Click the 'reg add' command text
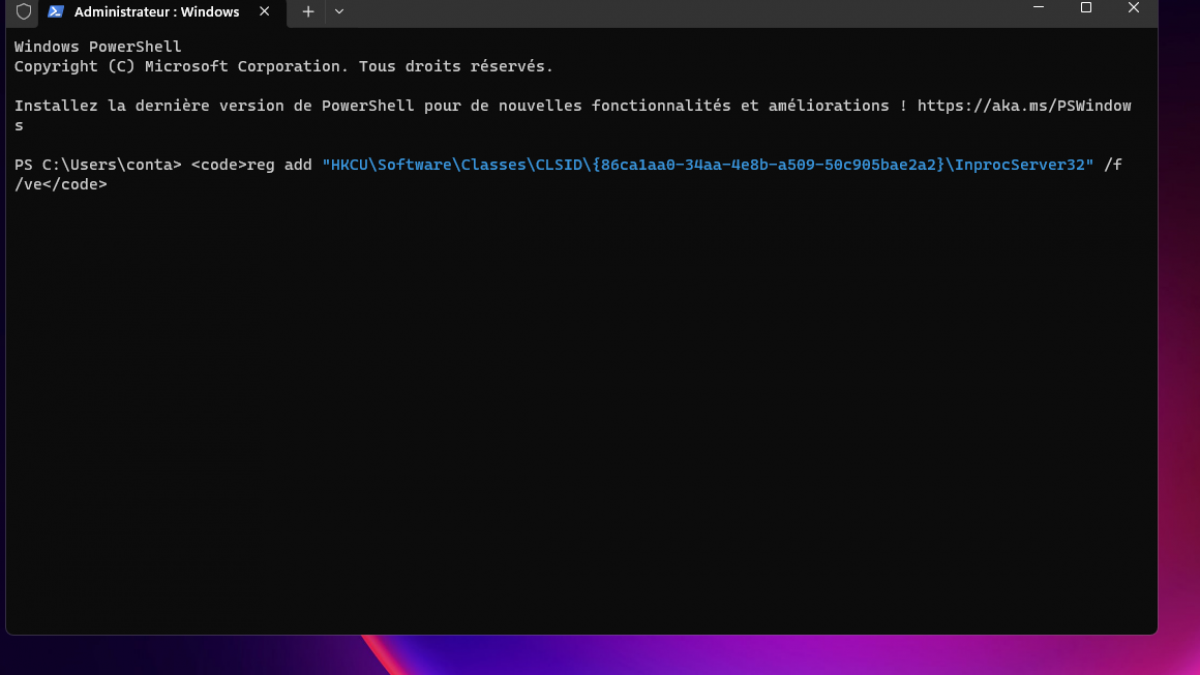 280,165
